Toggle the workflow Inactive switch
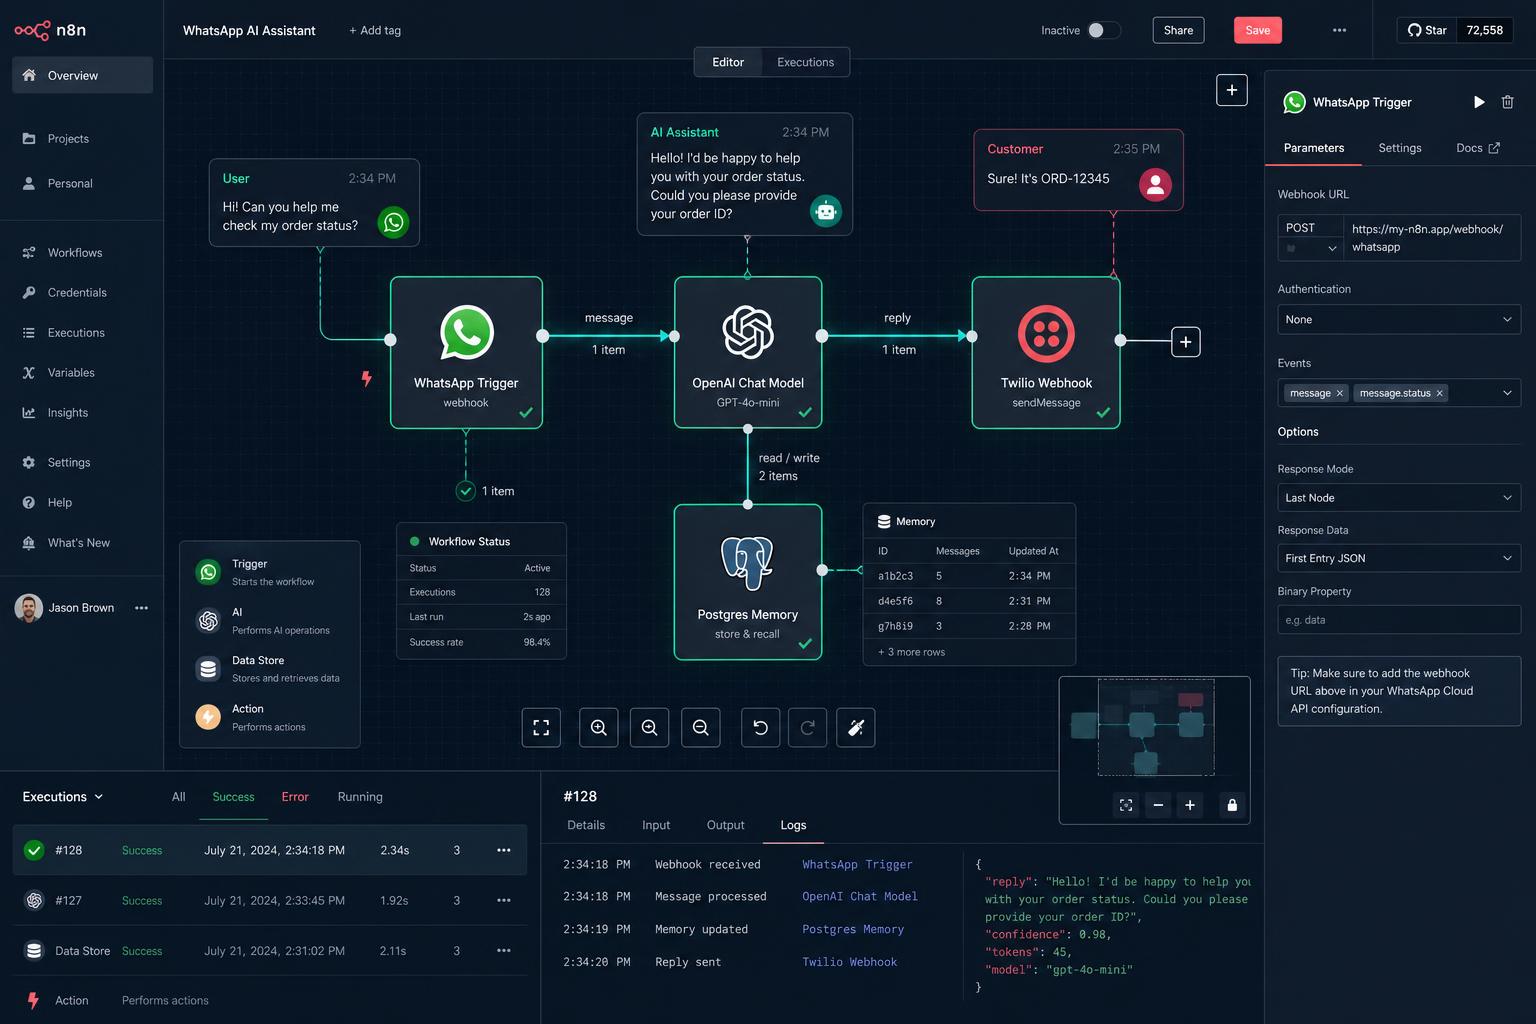This screenshot has width=1536, height=1024. tap(1104, 30)
